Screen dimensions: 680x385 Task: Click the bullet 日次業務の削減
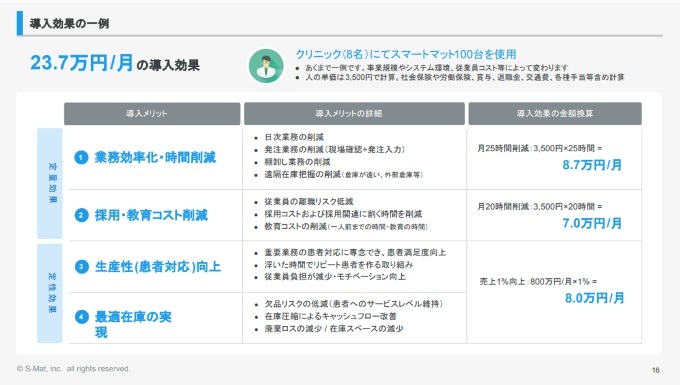click(x=294, y=137)
